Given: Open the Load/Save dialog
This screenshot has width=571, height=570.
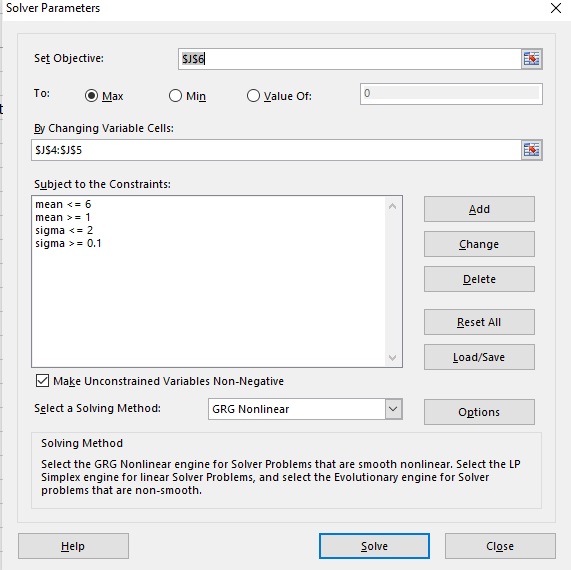Looking at the screenshot, I should coord(479,357).
